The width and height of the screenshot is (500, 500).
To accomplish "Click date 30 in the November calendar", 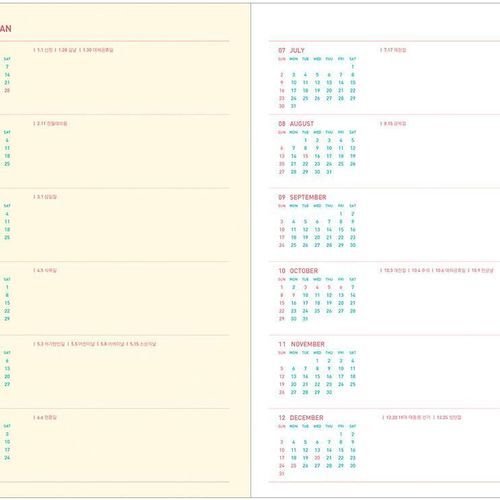I will tap(329, 392).
